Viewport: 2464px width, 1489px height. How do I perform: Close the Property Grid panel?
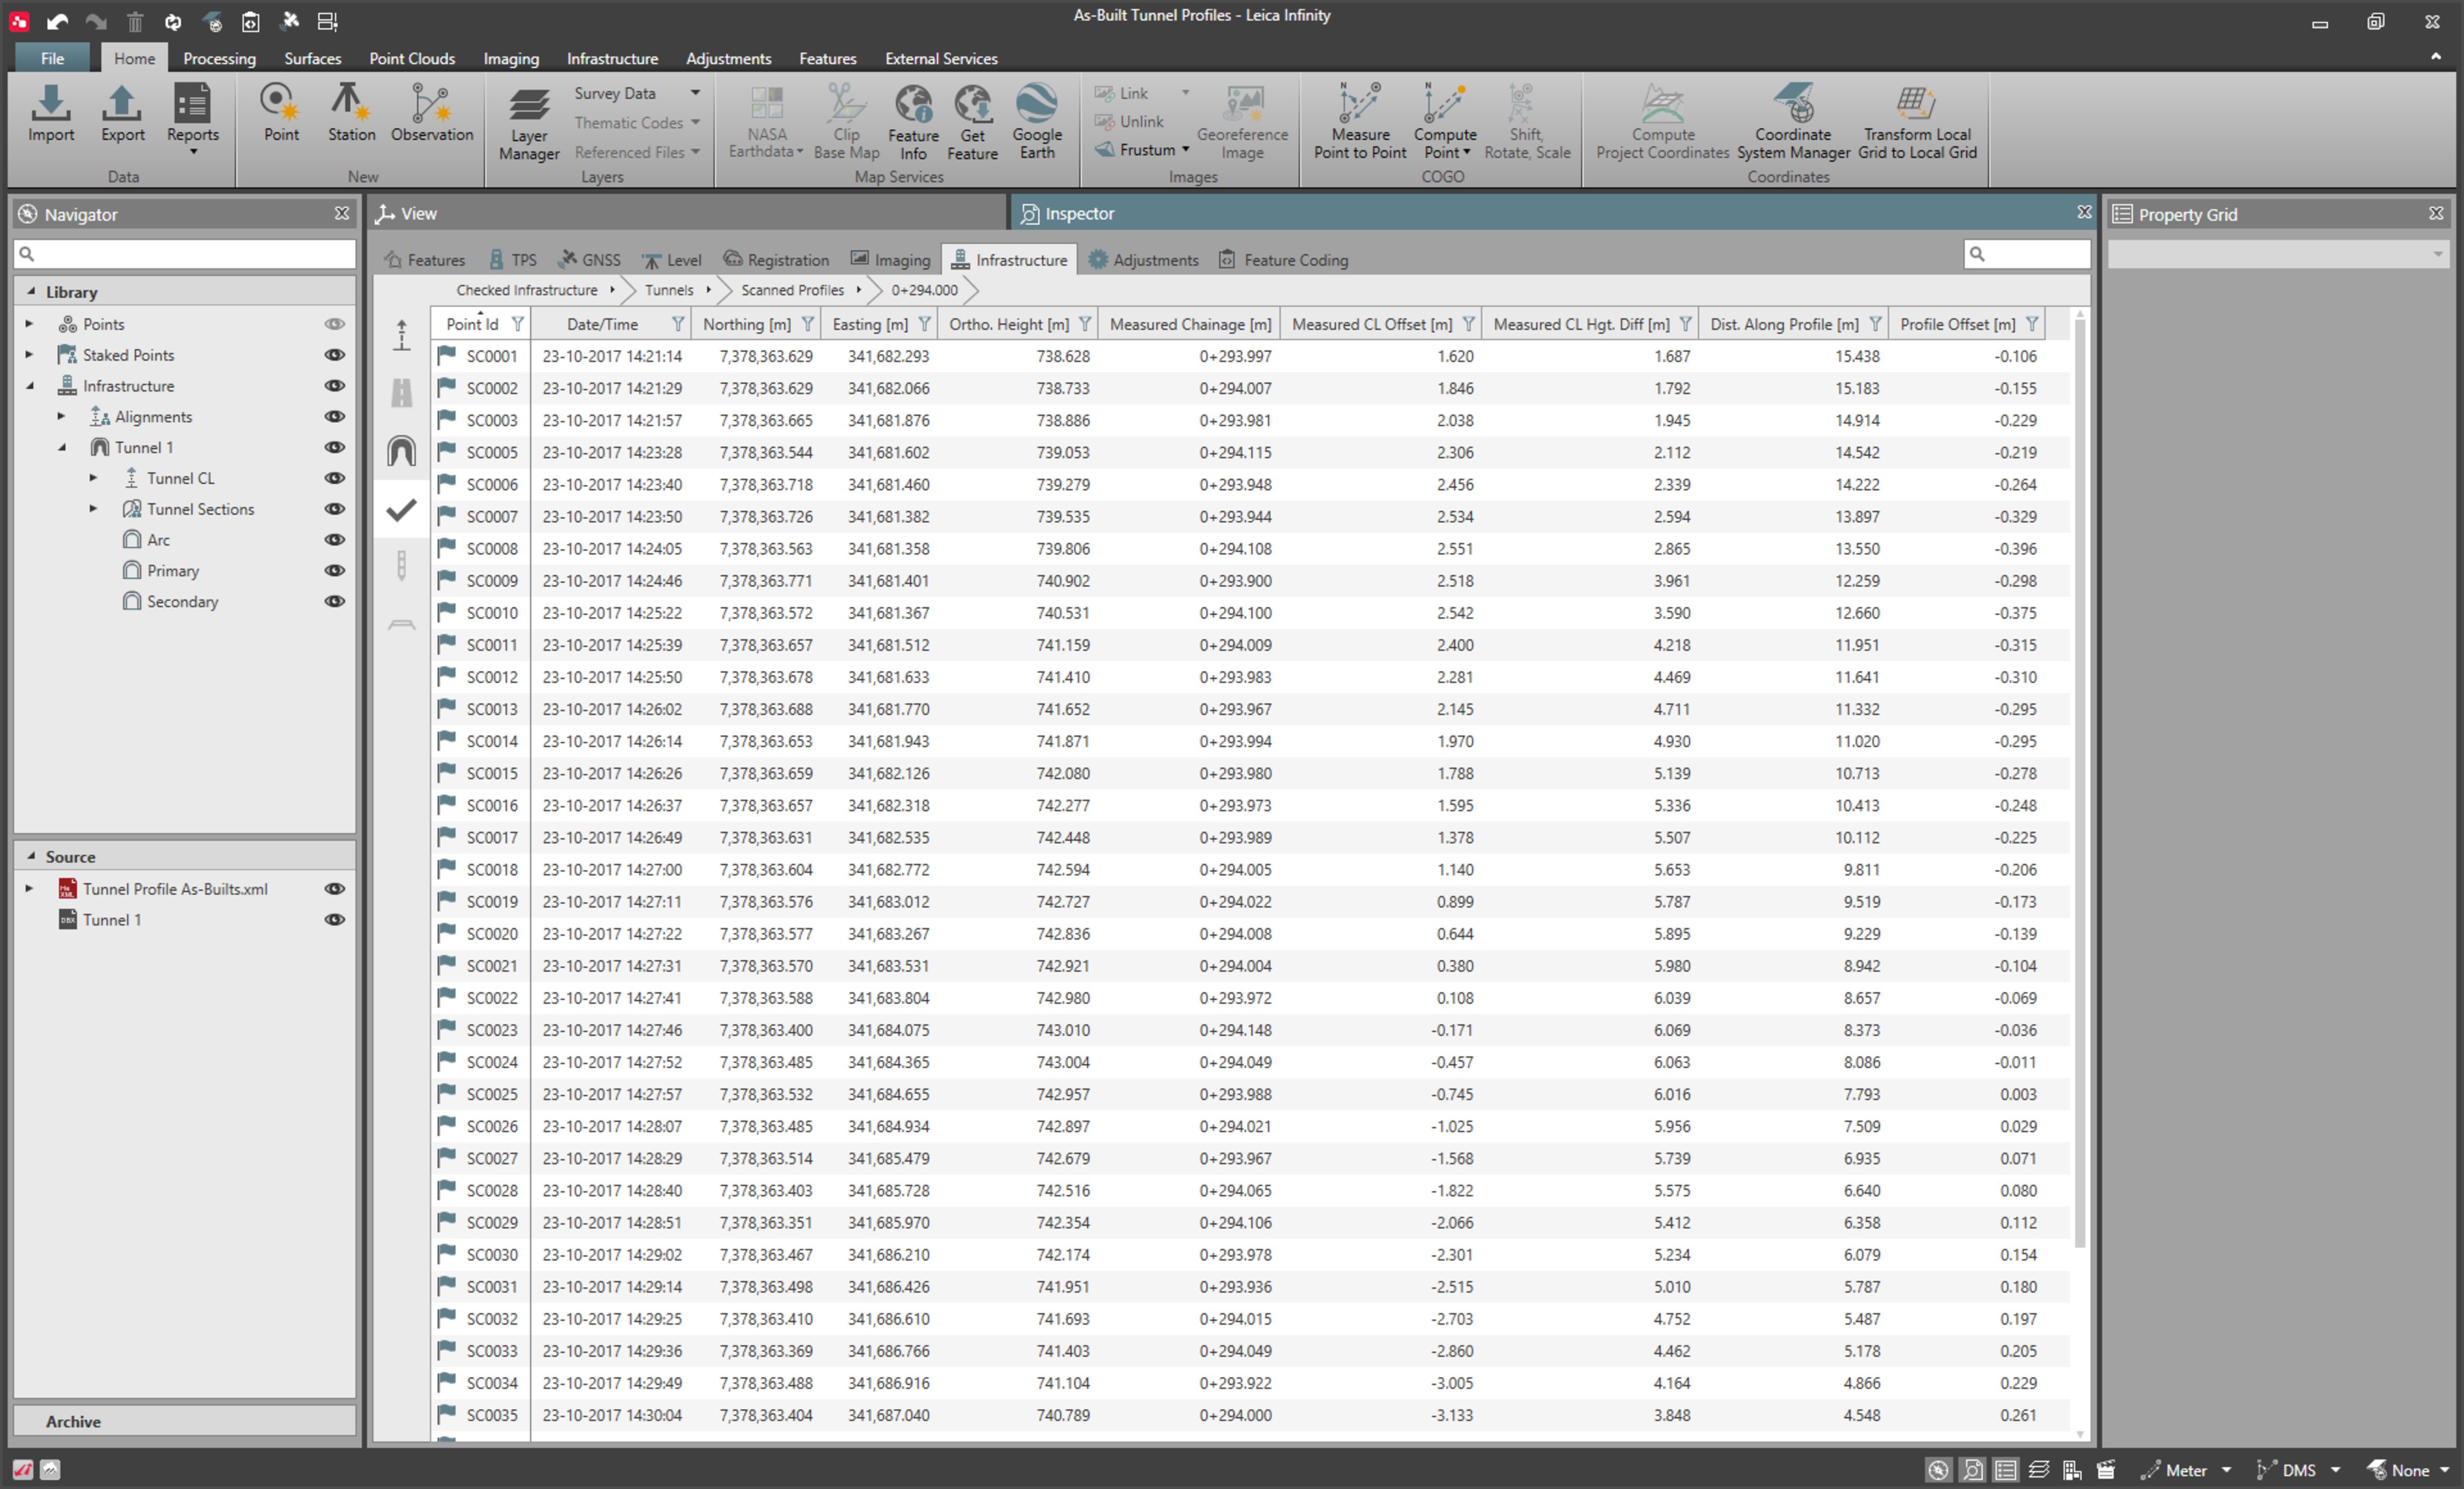pos(2436,214)
